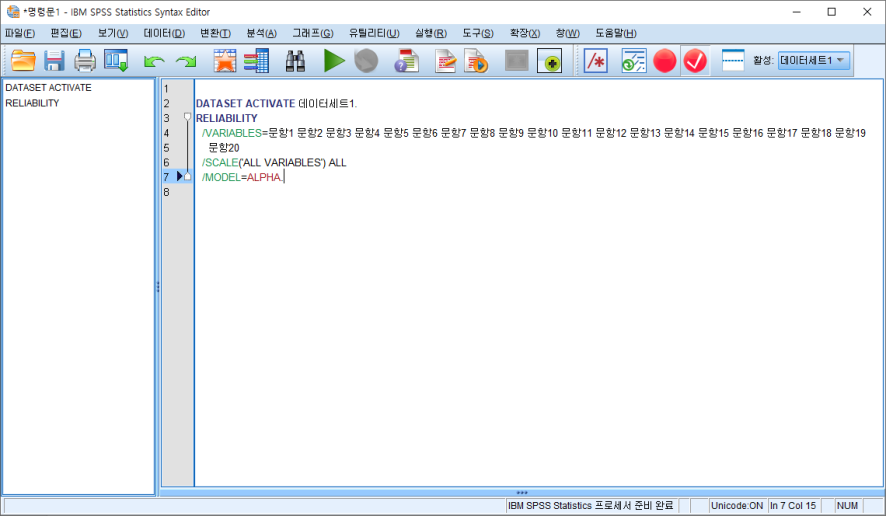The height and width of the screenshot is (516, 886).
Task: Open a file with the folder icon
Action: click(x=23, y=60)
